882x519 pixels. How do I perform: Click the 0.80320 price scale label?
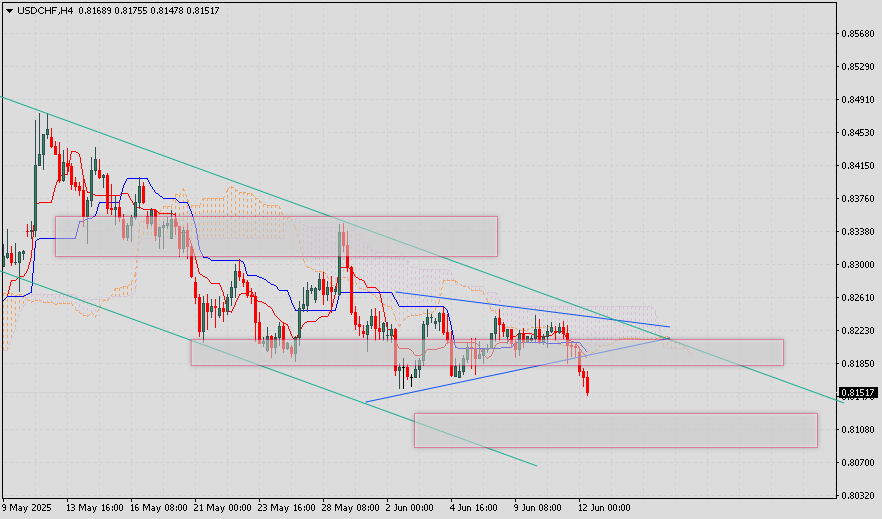858,495
